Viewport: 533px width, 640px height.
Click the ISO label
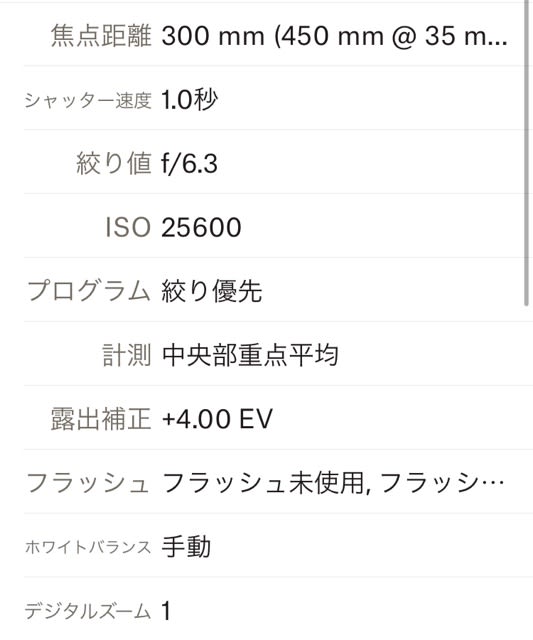[x=128, y=228]
